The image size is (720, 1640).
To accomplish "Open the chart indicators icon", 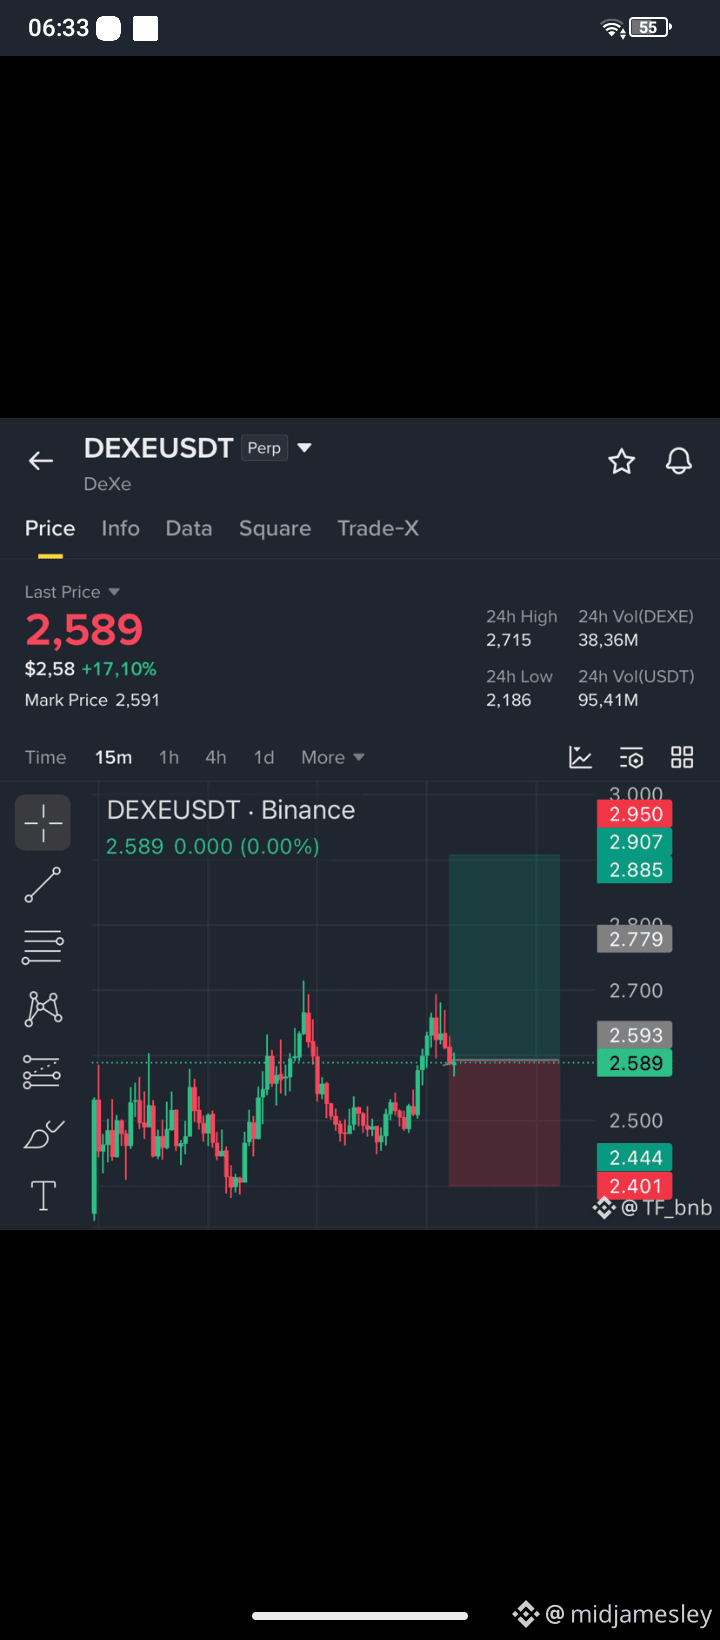I will 581,757.
